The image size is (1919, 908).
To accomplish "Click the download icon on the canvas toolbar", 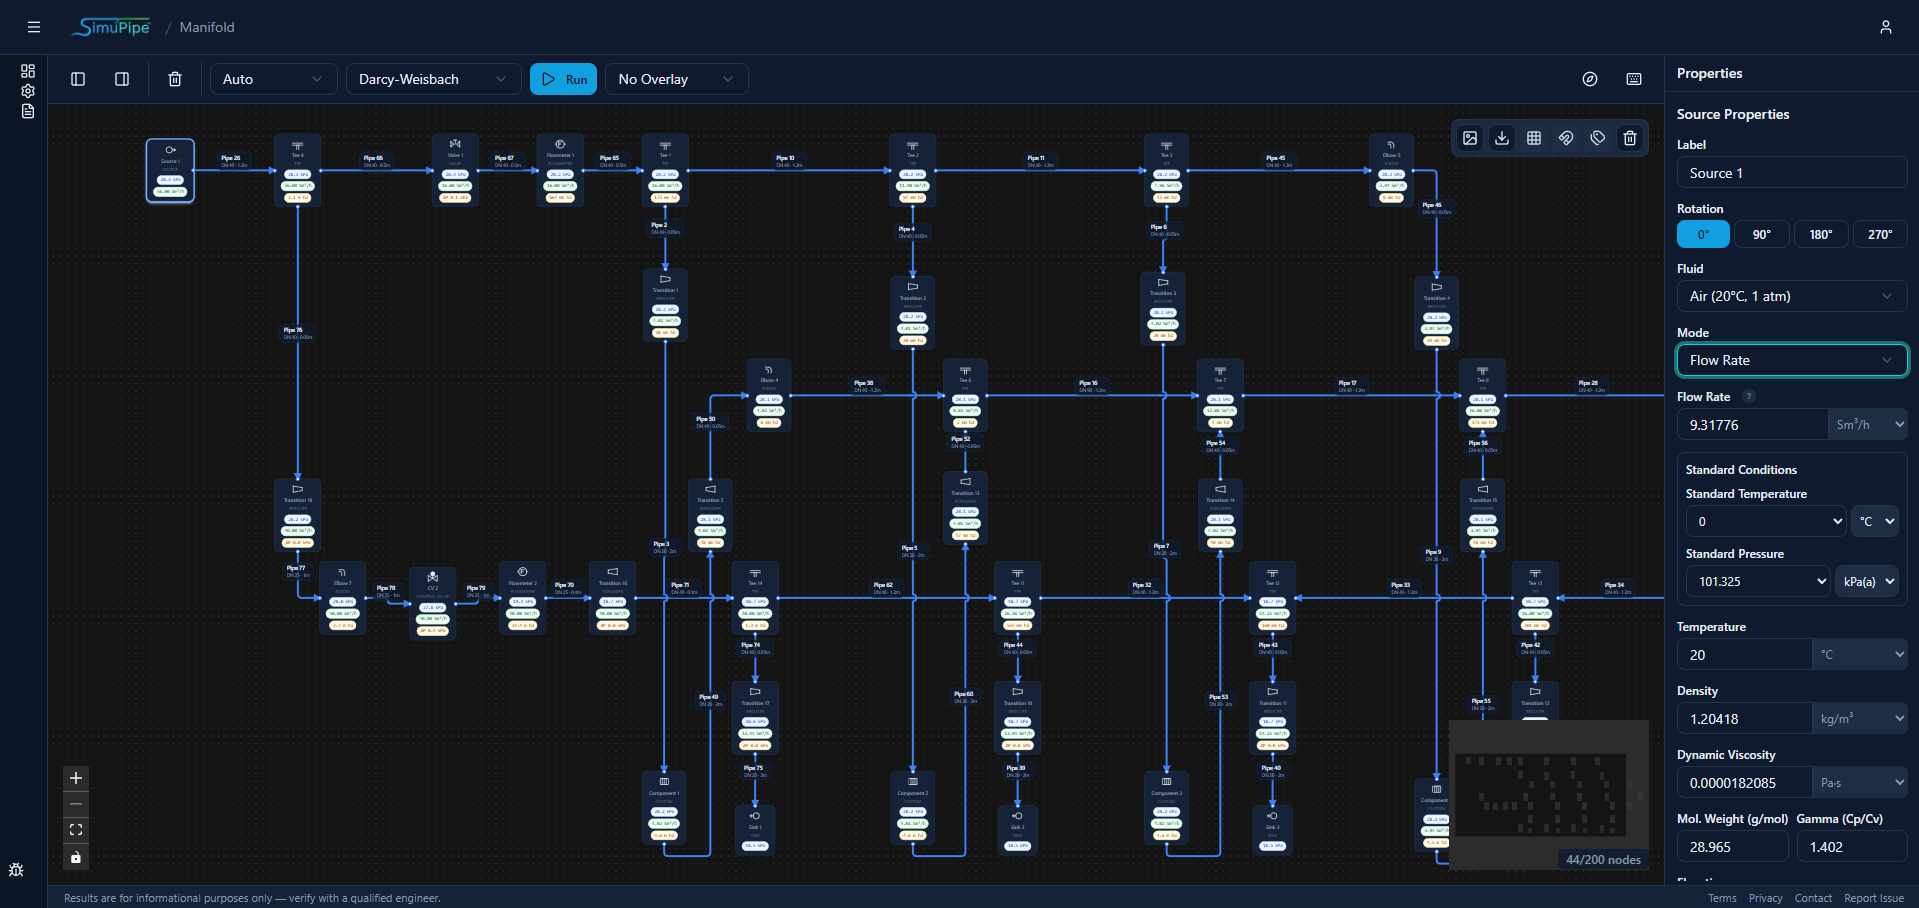I will pos(1502,138).
